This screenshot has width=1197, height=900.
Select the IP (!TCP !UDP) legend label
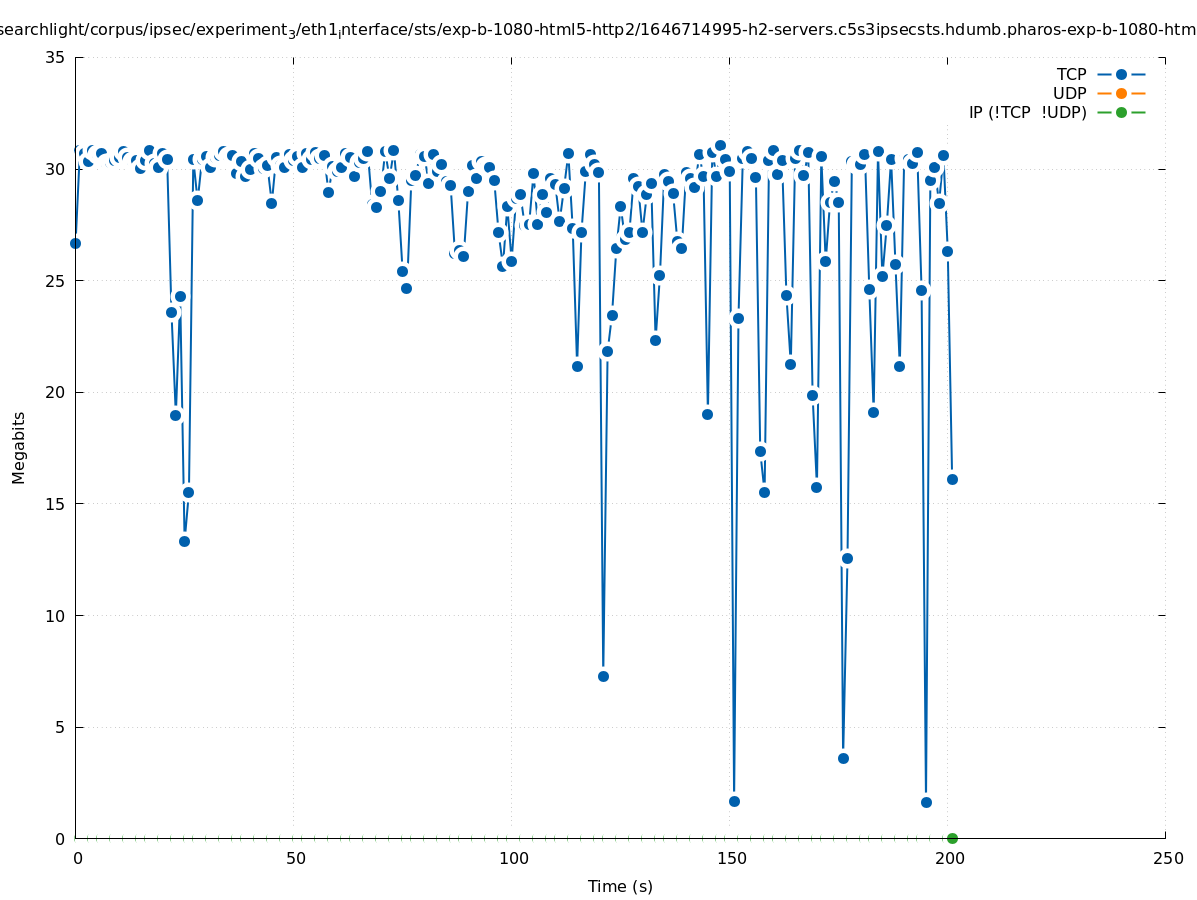pos(1027,112)
